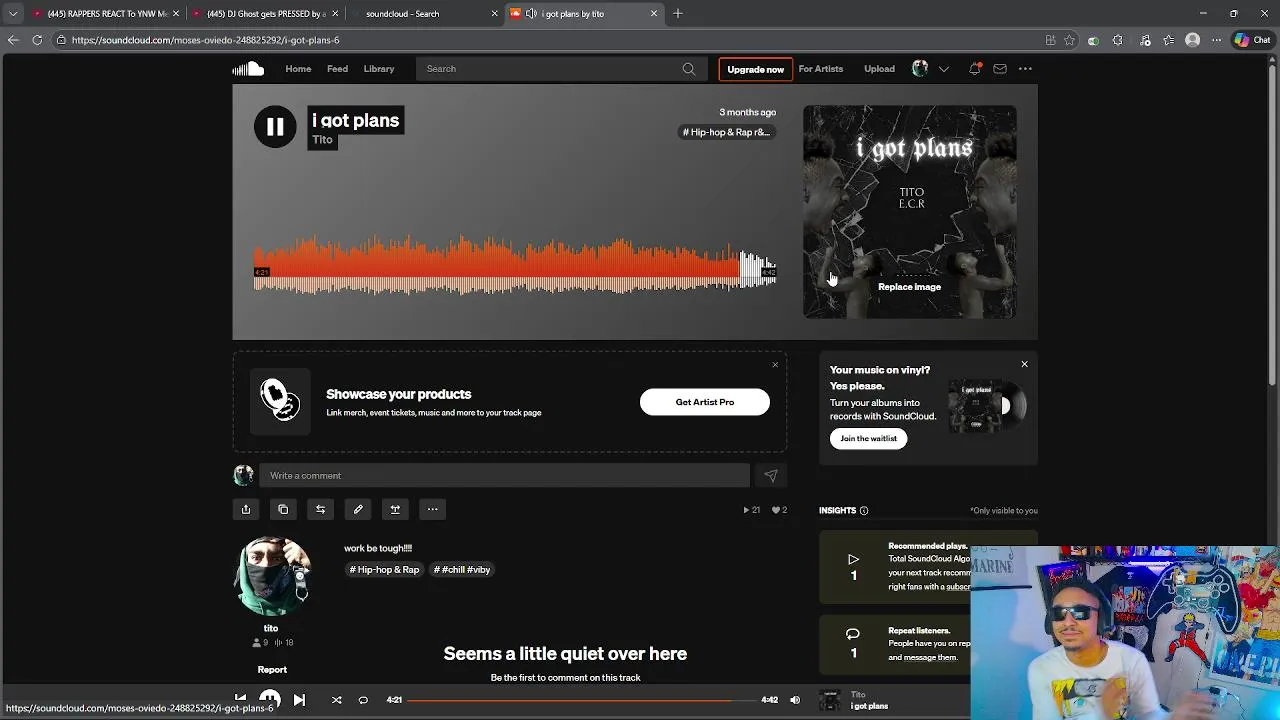Send the comment with paper plane icon
The width and height of the screenshot is (1280, 720).
click(770, 476)
